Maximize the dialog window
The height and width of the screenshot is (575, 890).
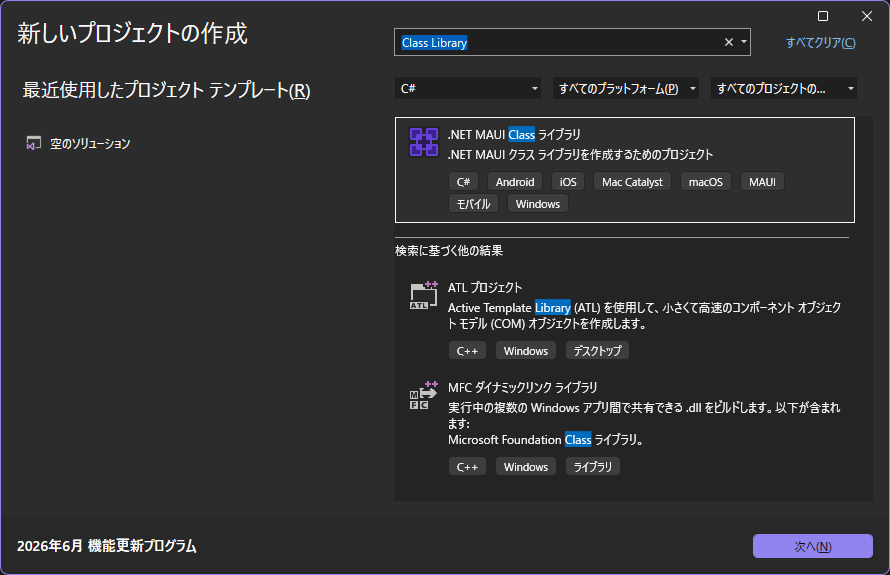coord(822,16)
